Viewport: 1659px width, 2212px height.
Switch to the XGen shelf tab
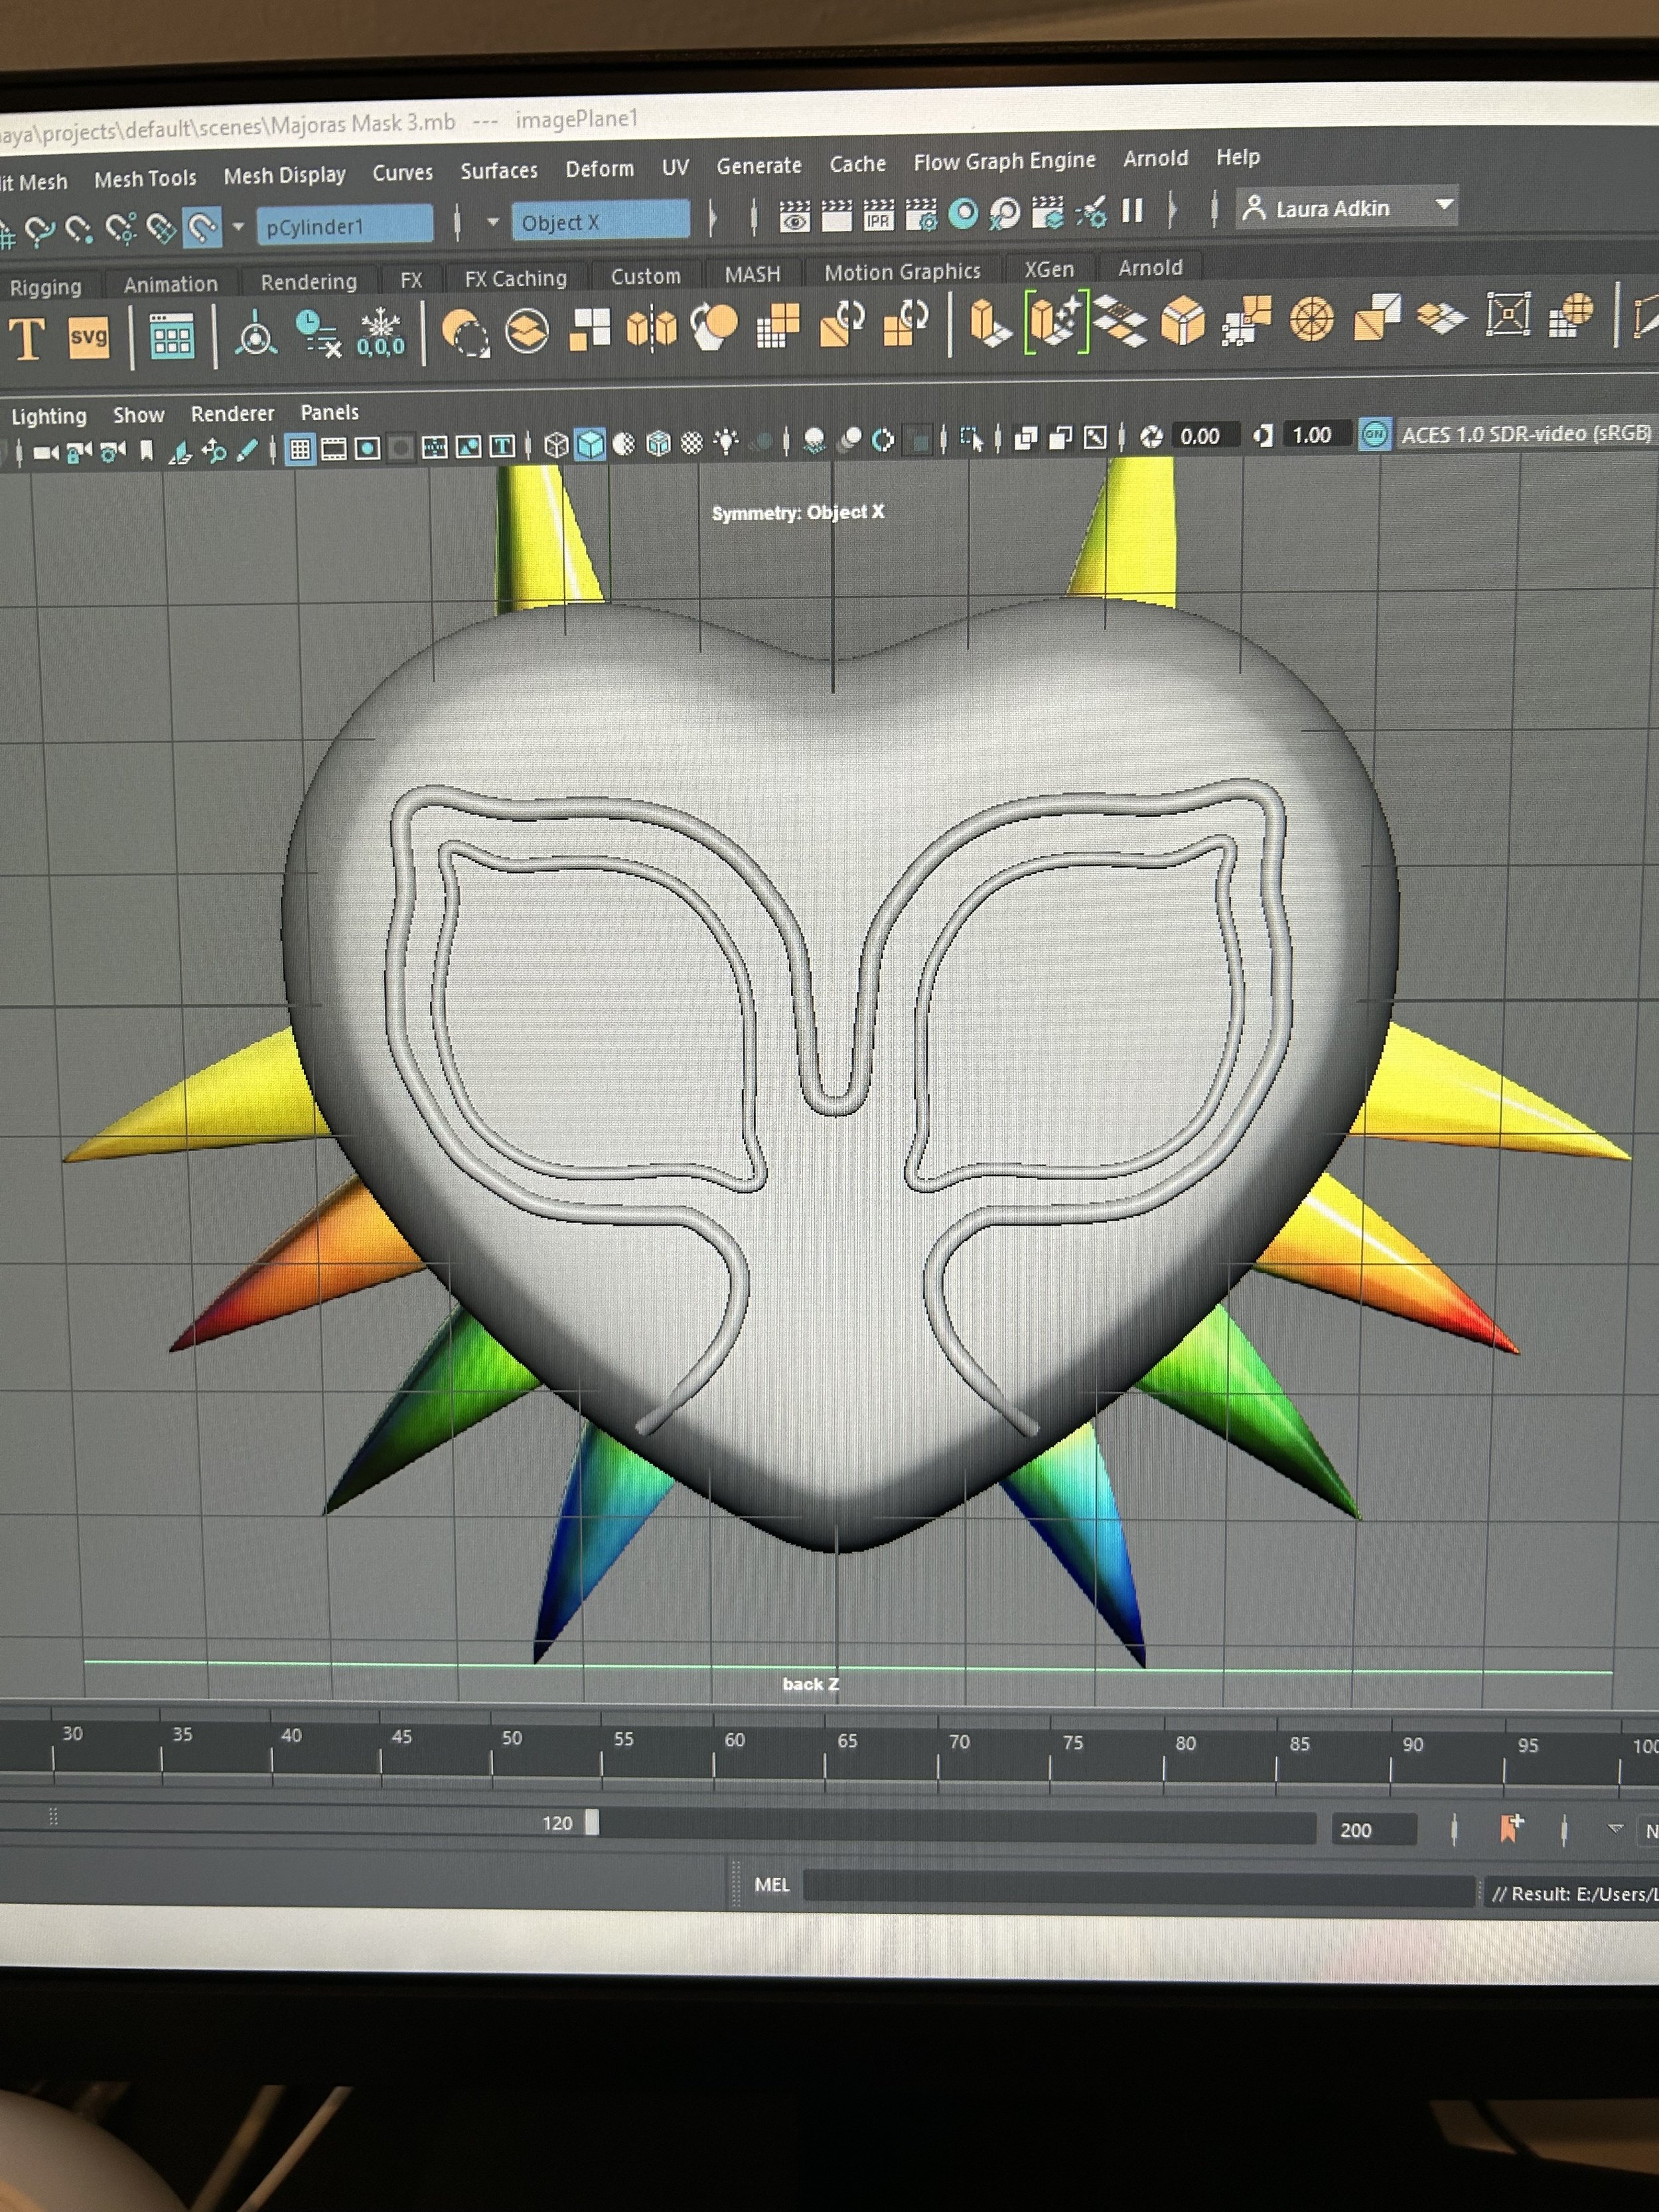click(x=1049, y=269)
